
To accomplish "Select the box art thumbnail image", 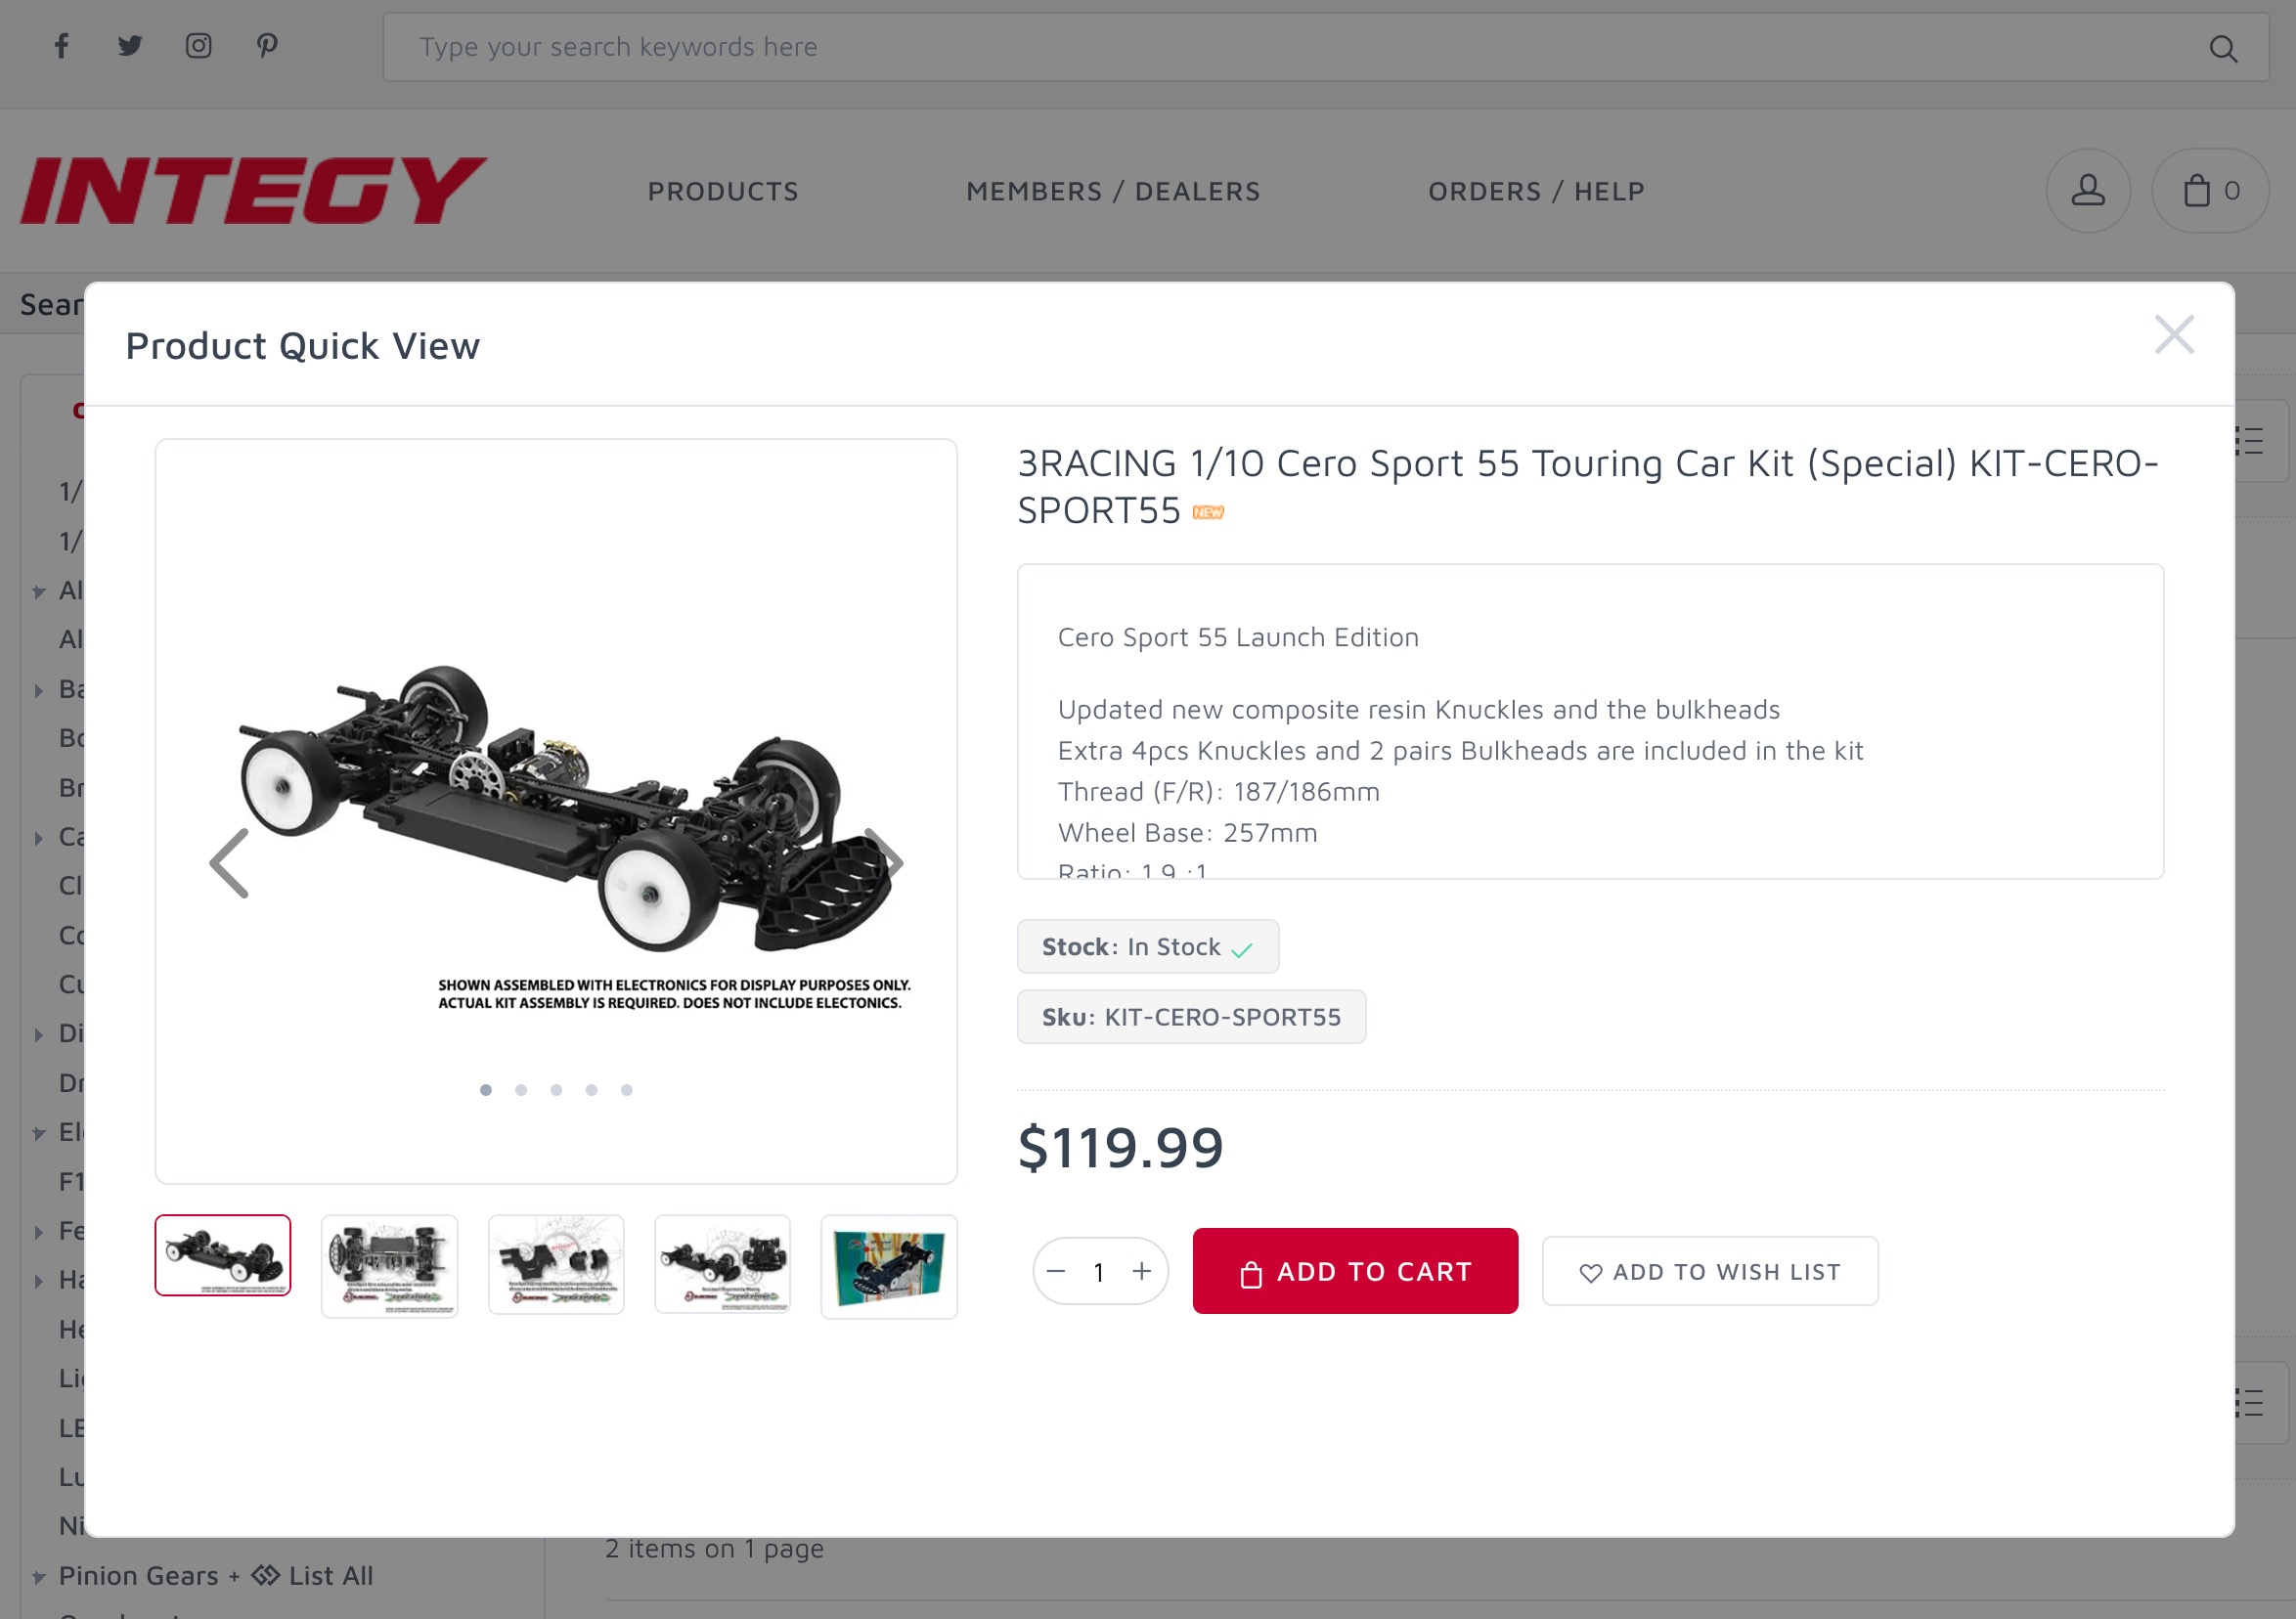I will point(889,1266).
